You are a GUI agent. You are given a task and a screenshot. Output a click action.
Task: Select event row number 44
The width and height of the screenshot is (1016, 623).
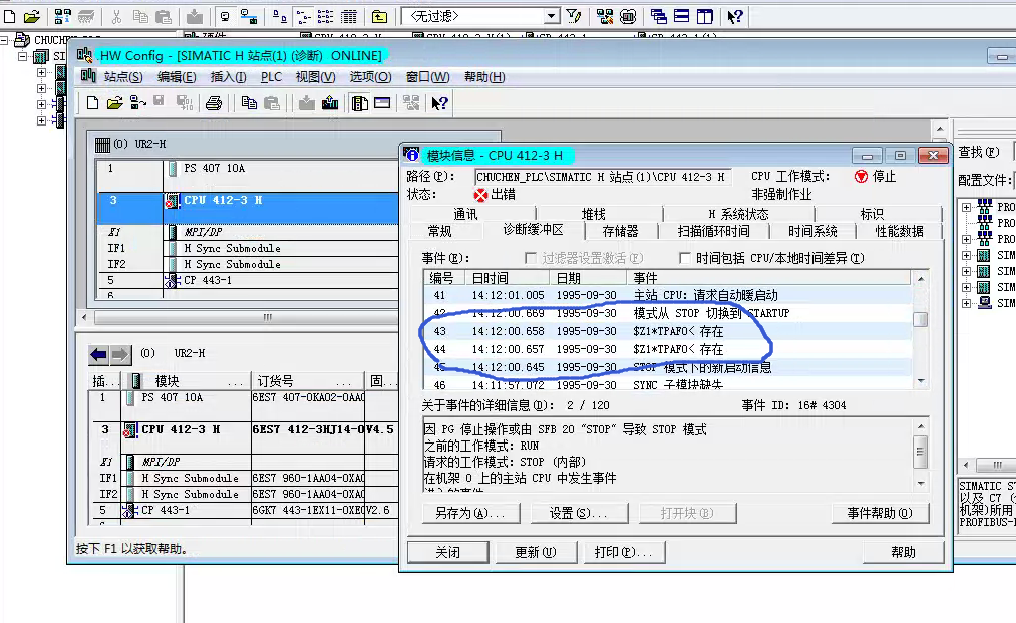coord(667,349)
